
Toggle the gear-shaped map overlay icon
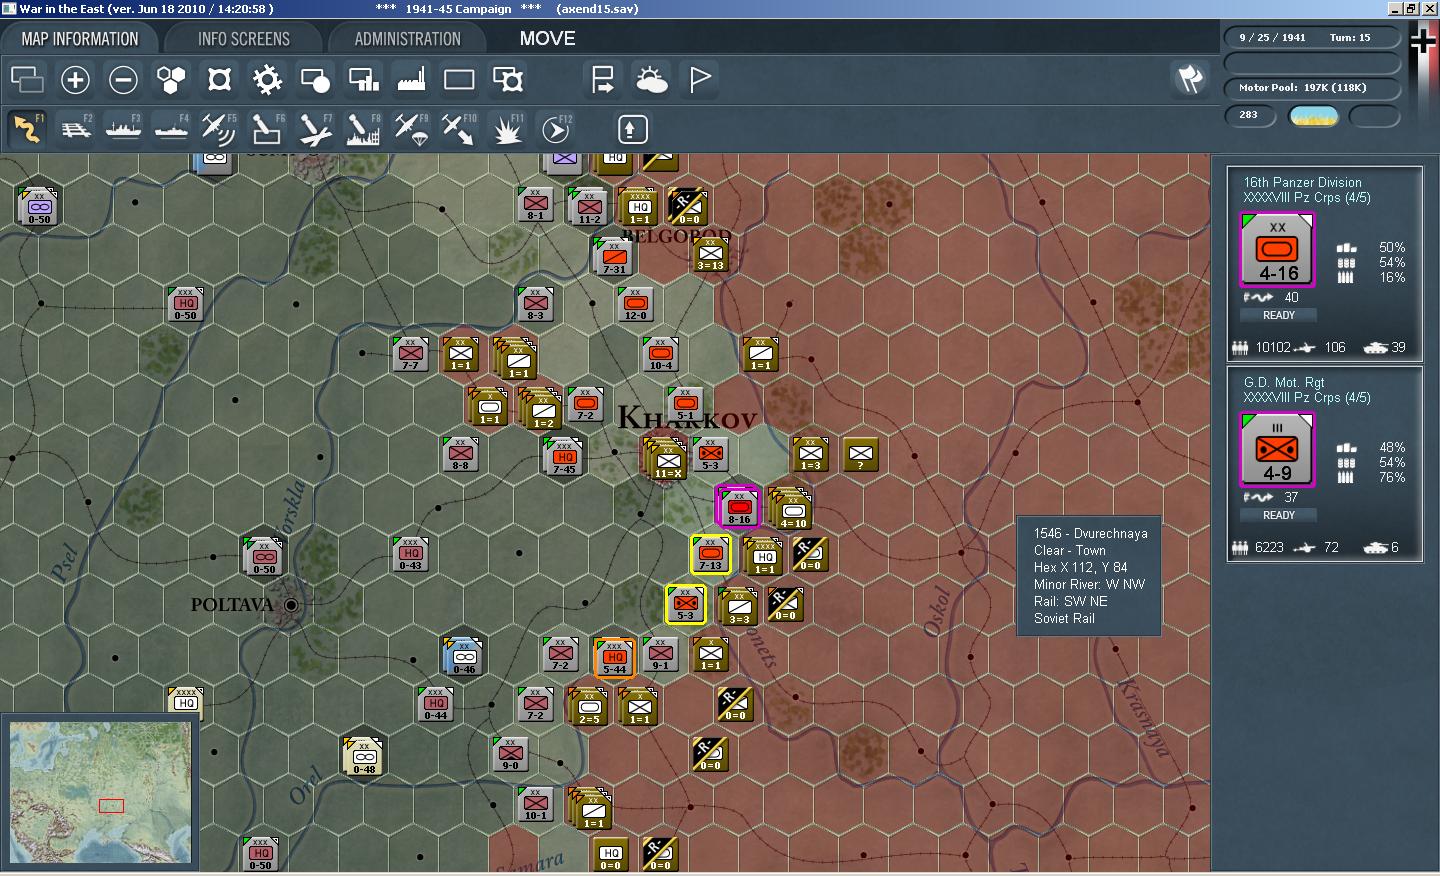[x=267, y=79]
